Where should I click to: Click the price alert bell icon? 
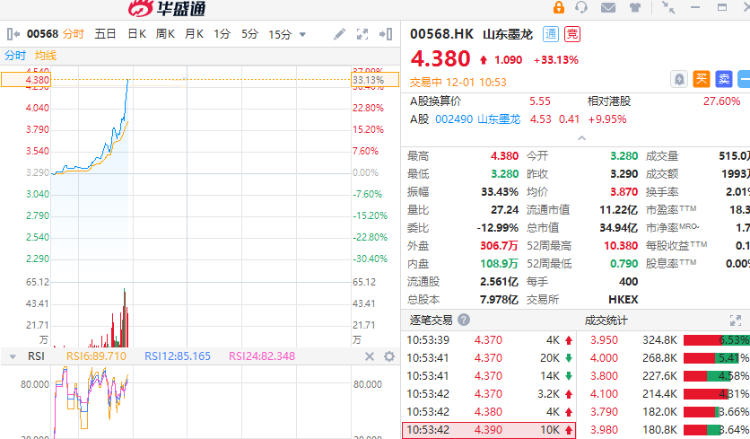(x=679, y=79)
